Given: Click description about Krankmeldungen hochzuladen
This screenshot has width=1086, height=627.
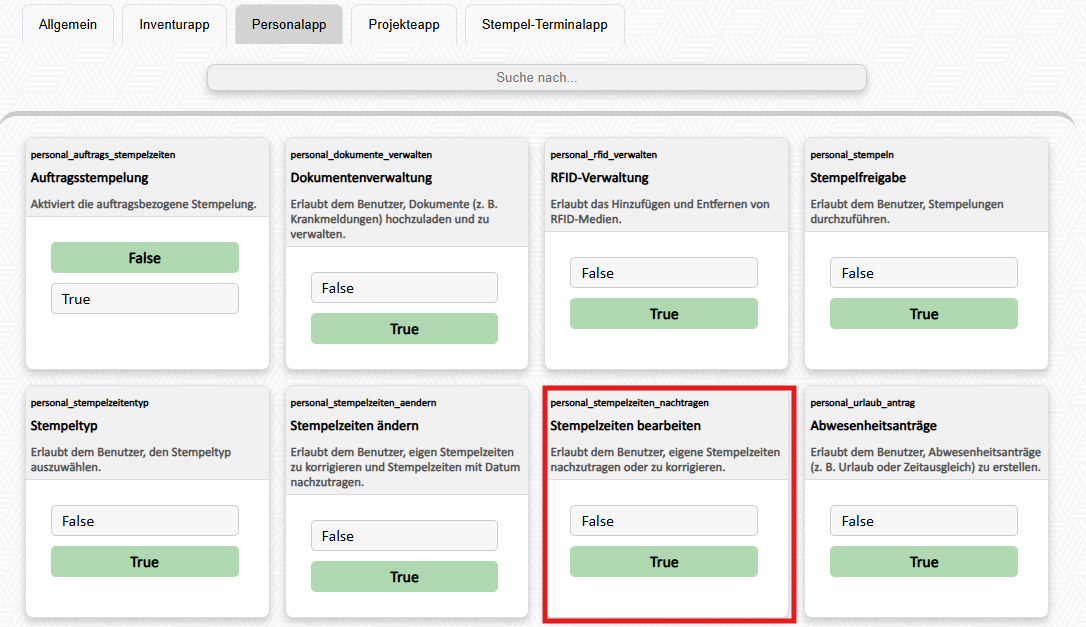Looking at the screenshot, I should (394, 219).
